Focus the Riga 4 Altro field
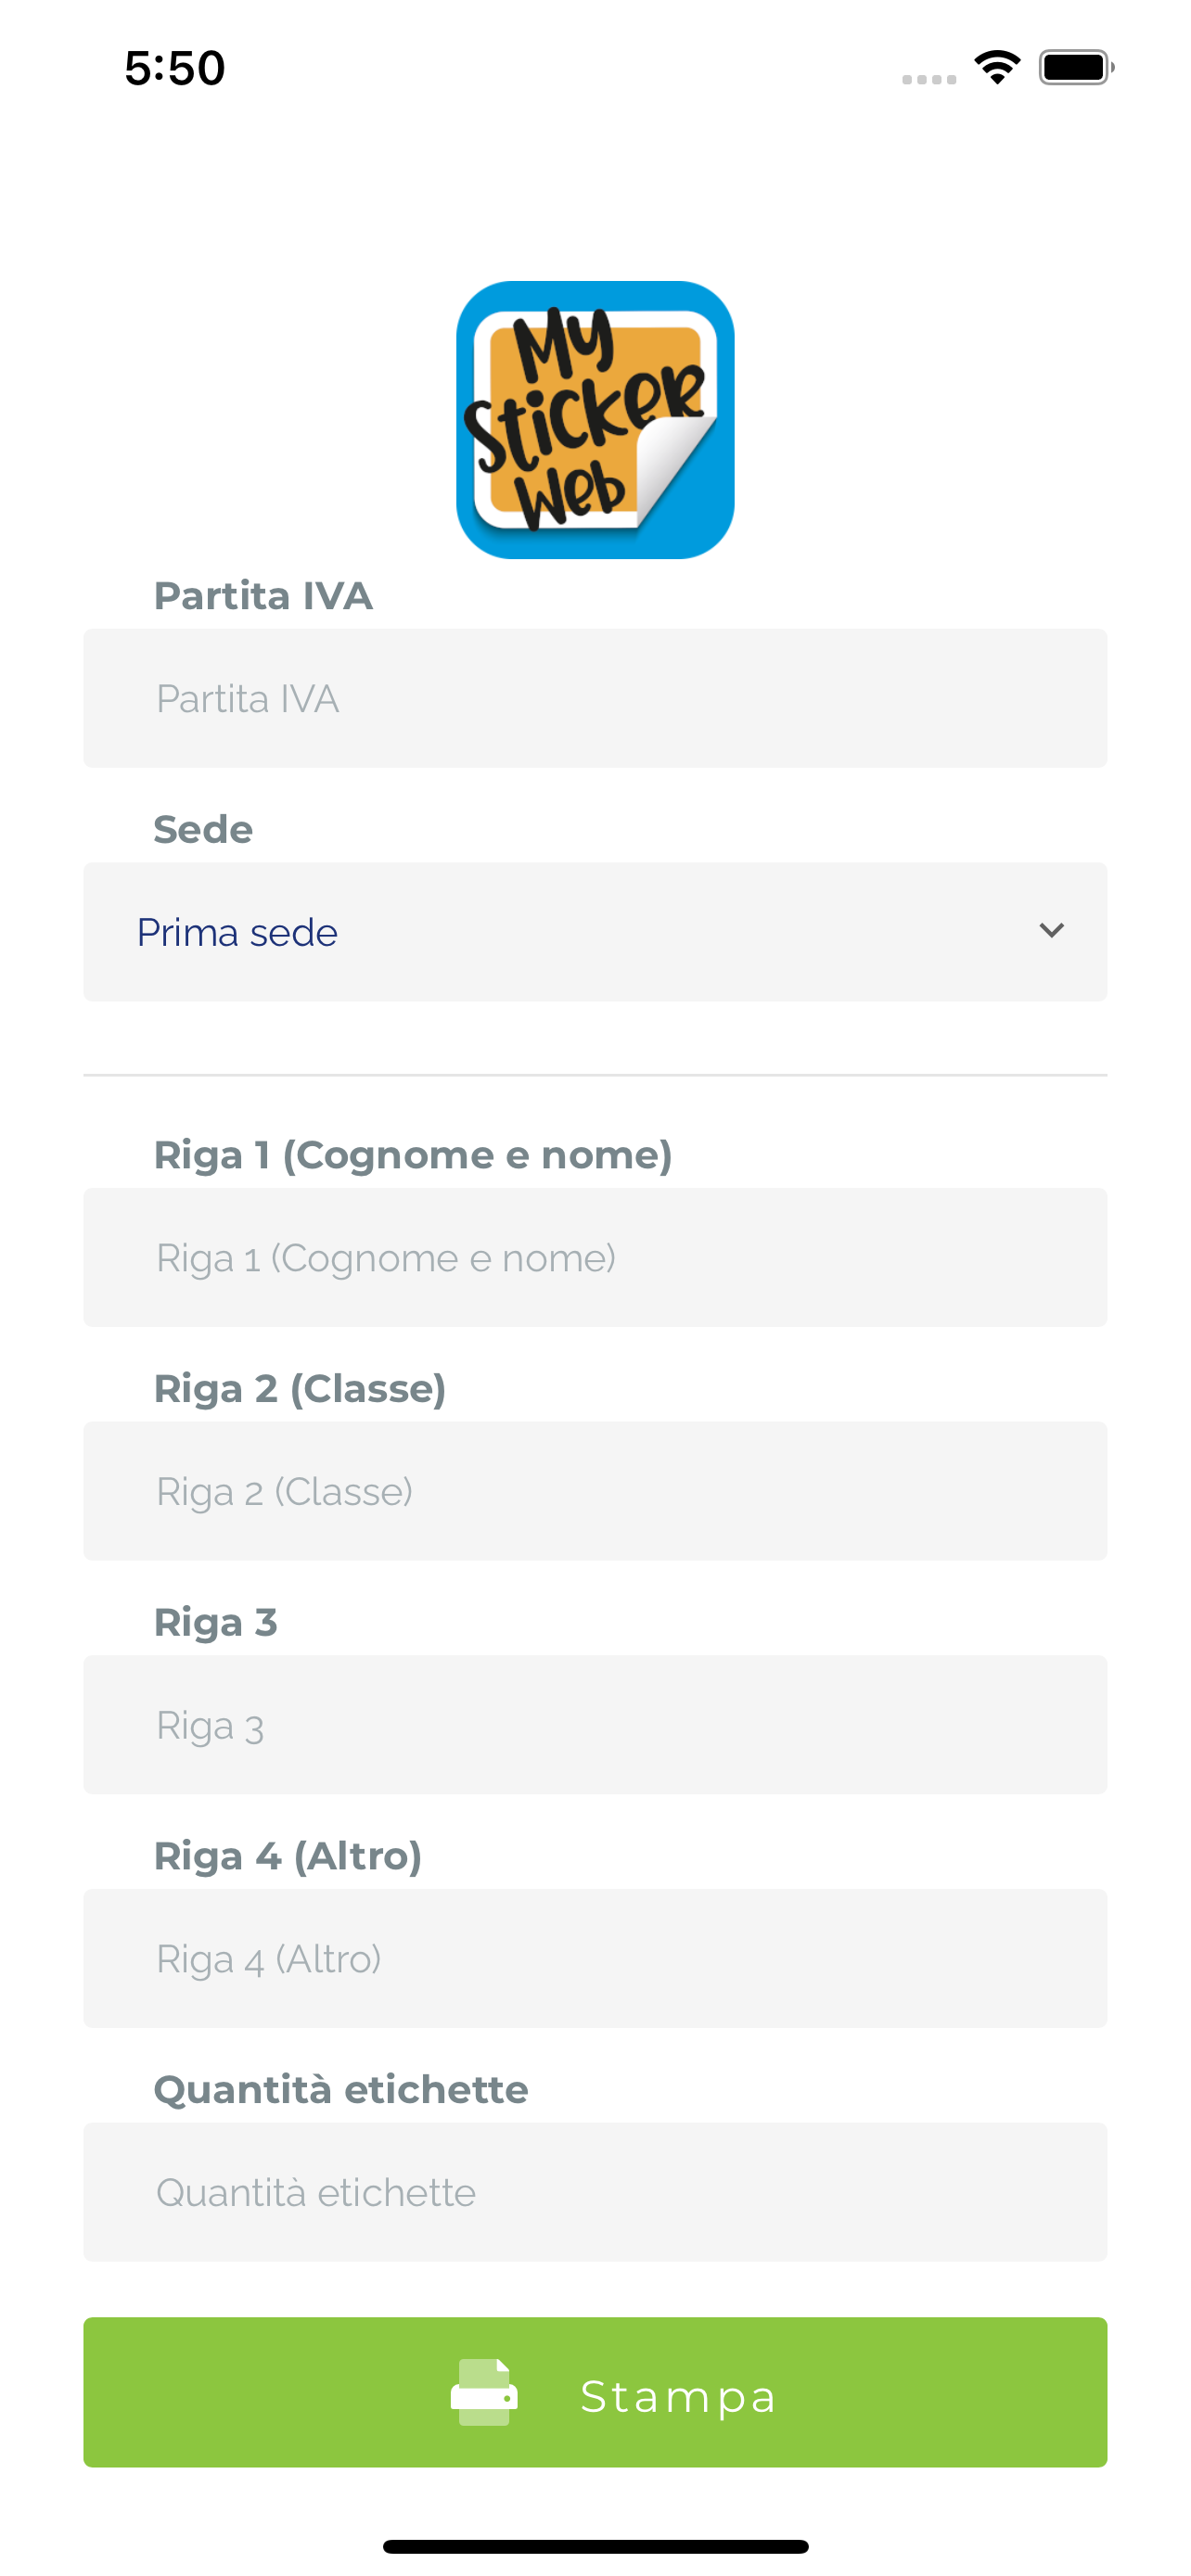The height and width of the screenshot is (2576, 1191). [x=595, y=1959]
